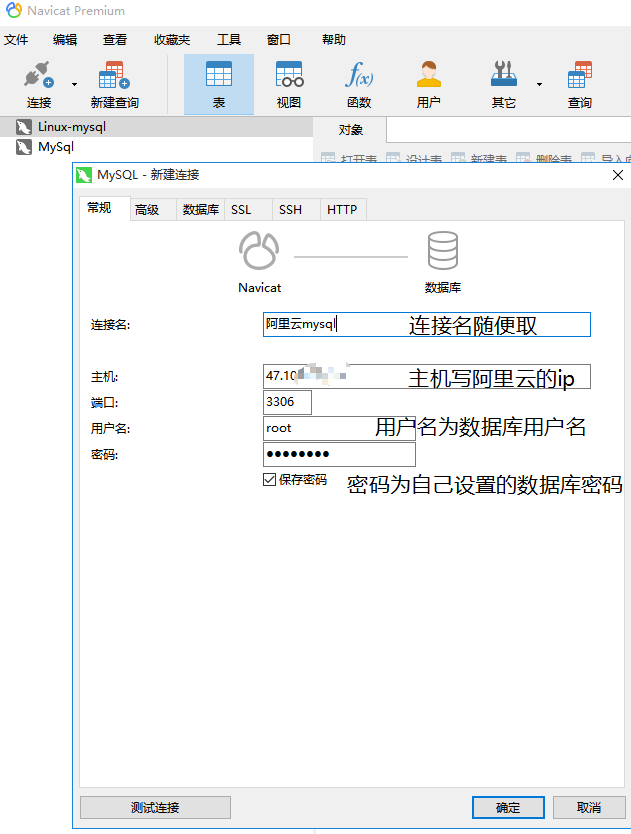Image resolution: width=631 pixels, height=834 pixels.
Task: Click the dialog title bar MySQL icon
Action: [x=84, y=175]
